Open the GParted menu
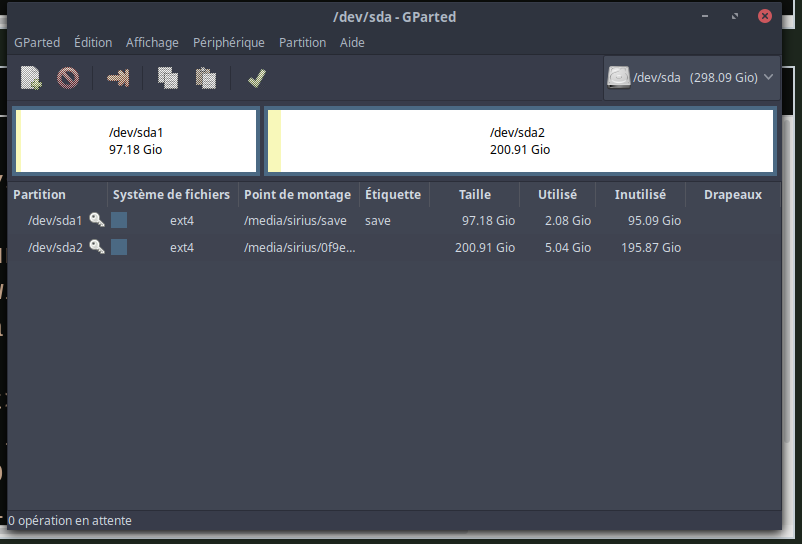Image resolution: width=802 pixels, height=544 pixels. tap(37, 43)
